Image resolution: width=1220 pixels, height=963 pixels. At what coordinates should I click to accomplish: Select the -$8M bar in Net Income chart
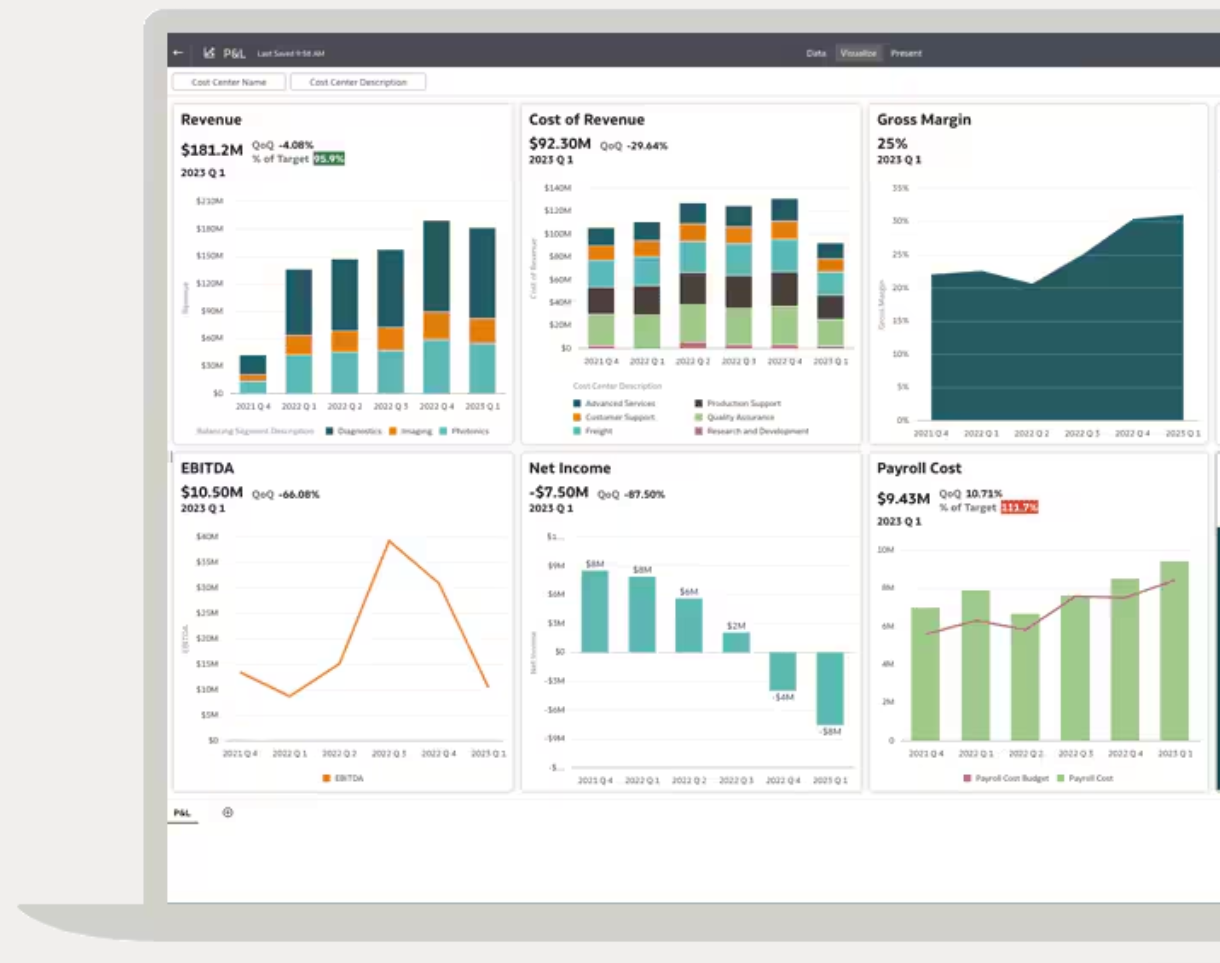(x=830, y=688)
